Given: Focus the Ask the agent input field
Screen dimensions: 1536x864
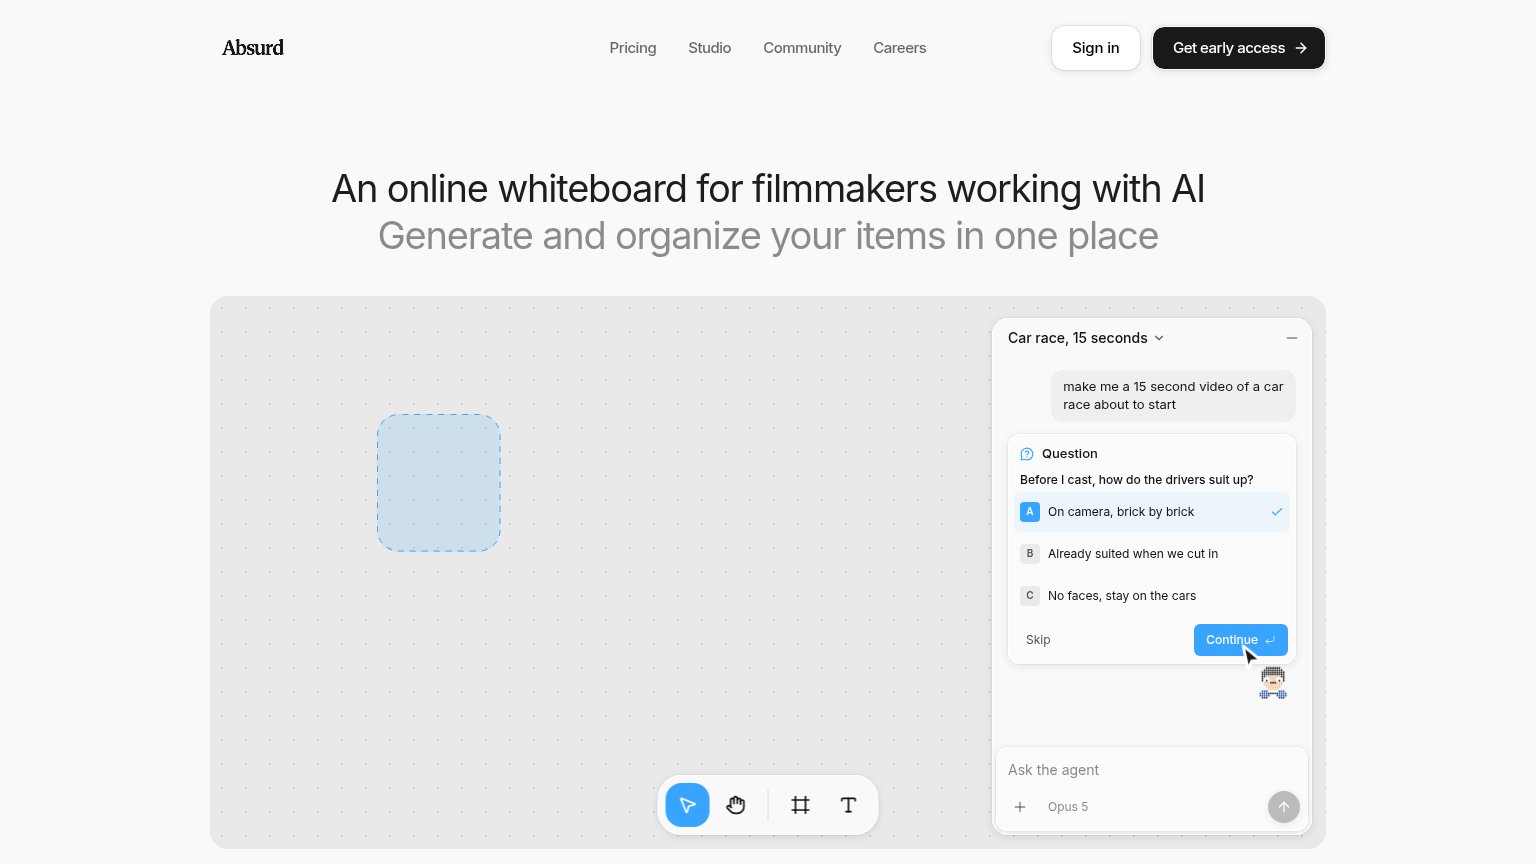Looking at the screenshot, I should (1152, 770).
